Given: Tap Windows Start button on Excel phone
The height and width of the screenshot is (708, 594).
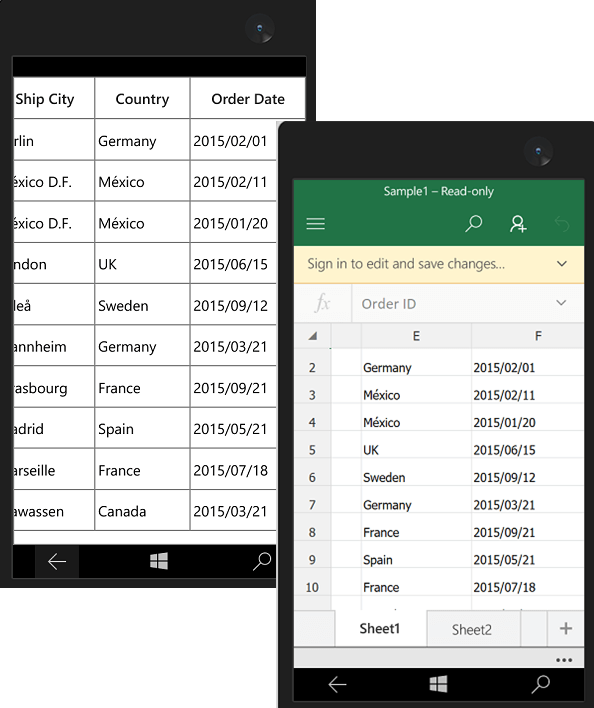Looking at the screenshot, I should (x=438, y=684).
